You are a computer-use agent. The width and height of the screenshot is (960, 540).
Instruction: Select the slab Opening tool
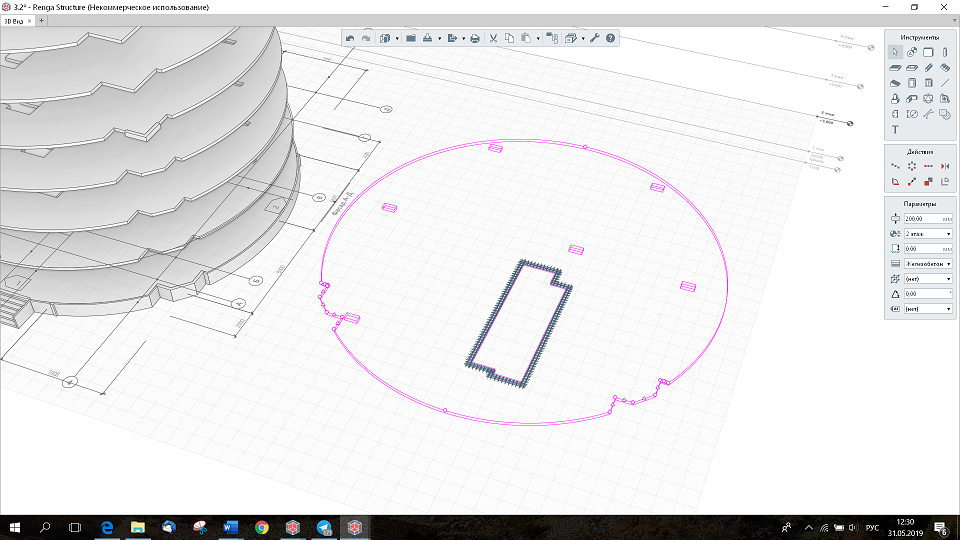click(912, 68)
